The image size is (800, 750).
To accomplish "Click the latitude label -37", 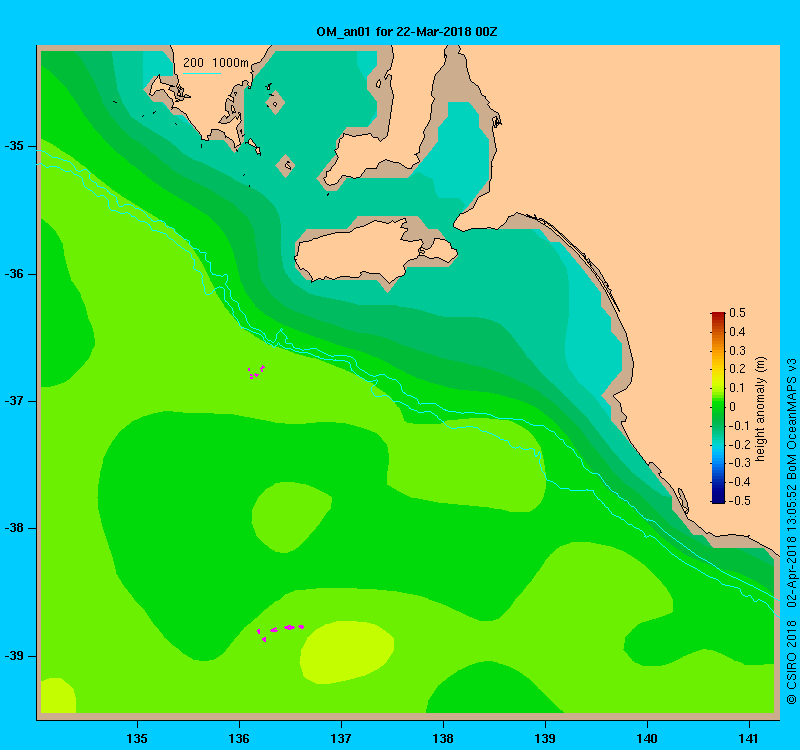I will [x=14, y=401].
